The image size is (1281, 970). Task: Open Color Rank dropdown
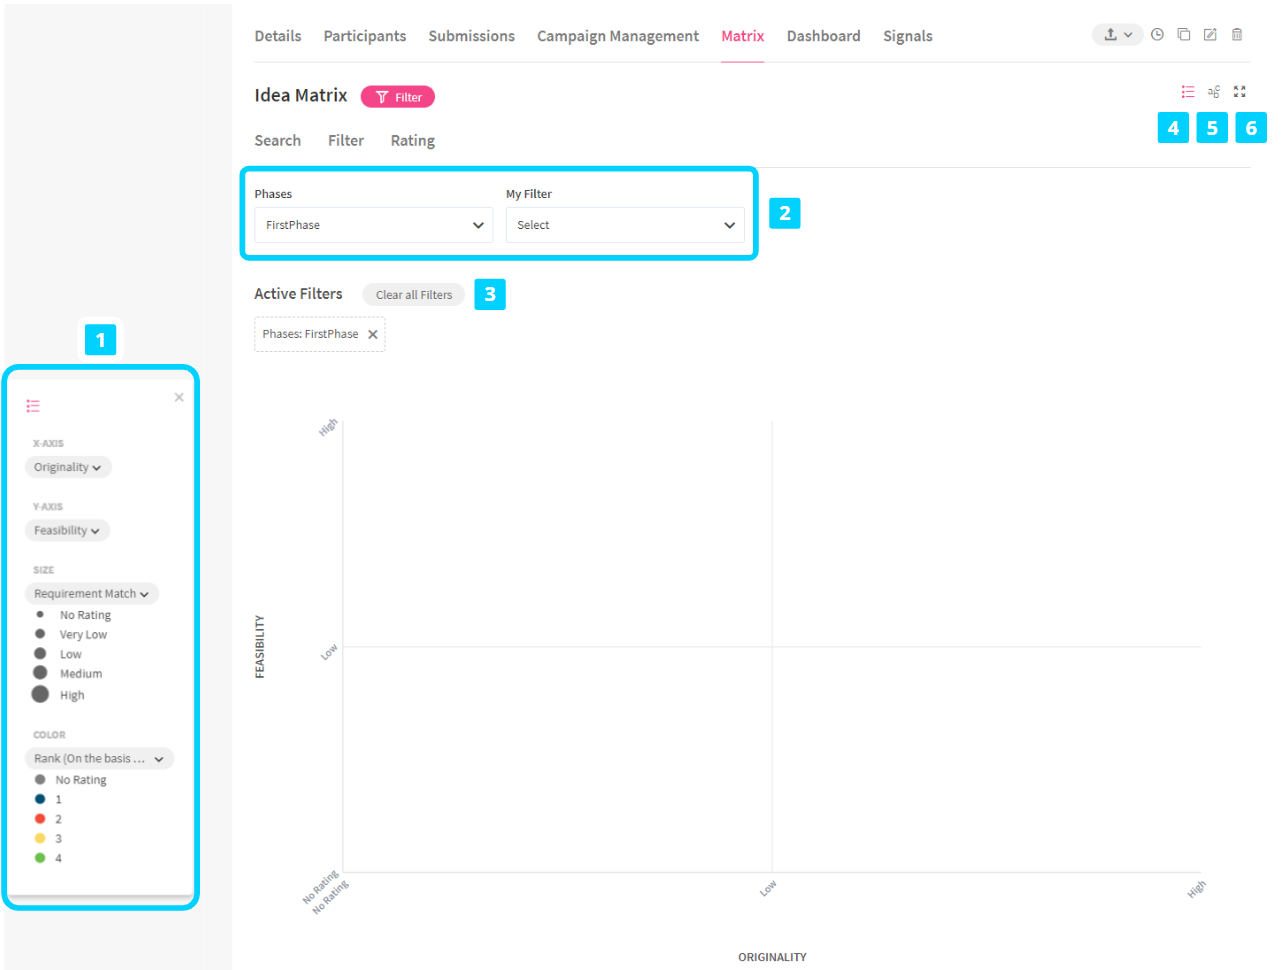click(100, 759)
